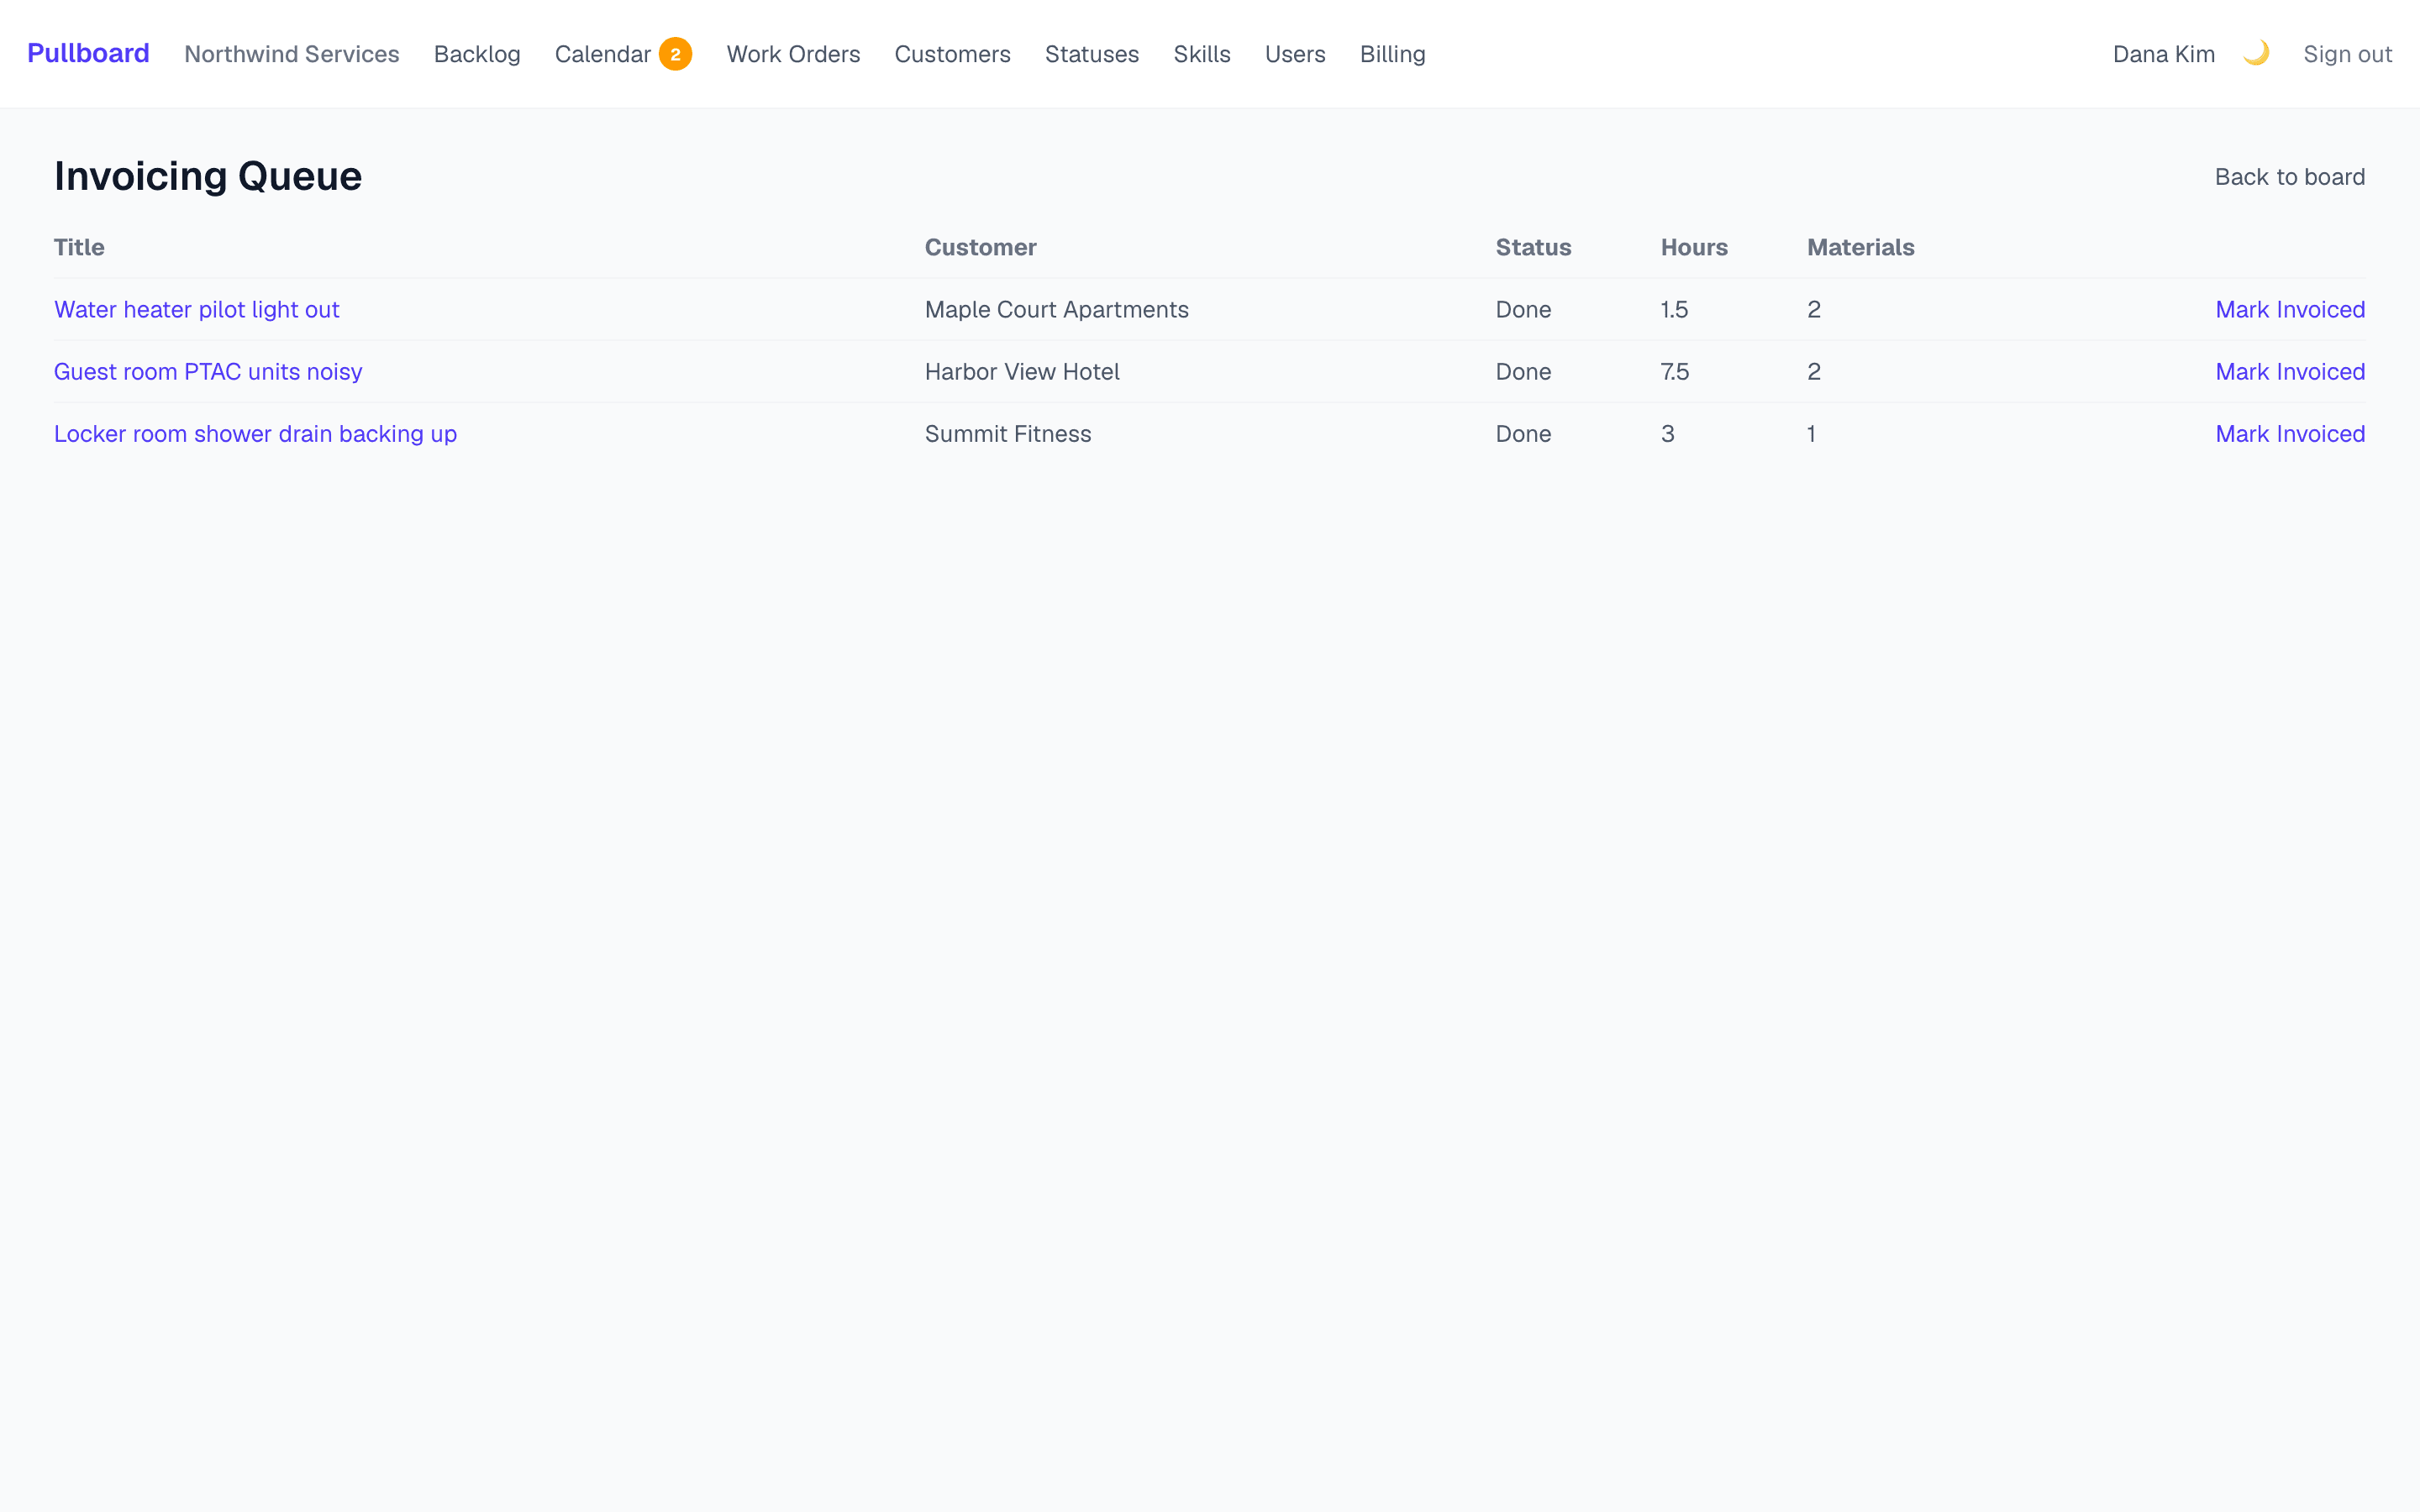Viewport: 2420px width, 1512px height.
Task: Mark Harbor View Hotel order invoiced
Action: coord(2290,372)
